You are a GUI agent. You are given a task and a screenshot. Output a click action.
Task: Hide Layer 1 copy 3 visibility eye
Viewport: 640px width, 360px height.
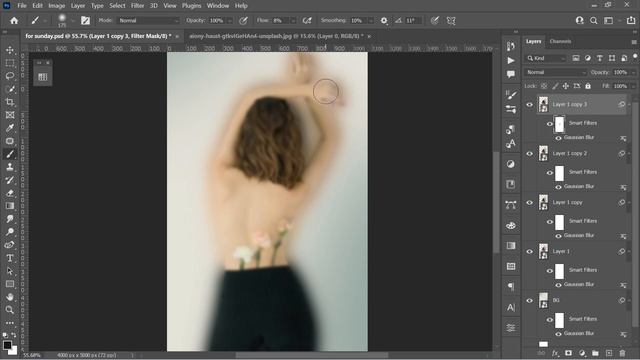pyautogui.click(x=529, y=104)
